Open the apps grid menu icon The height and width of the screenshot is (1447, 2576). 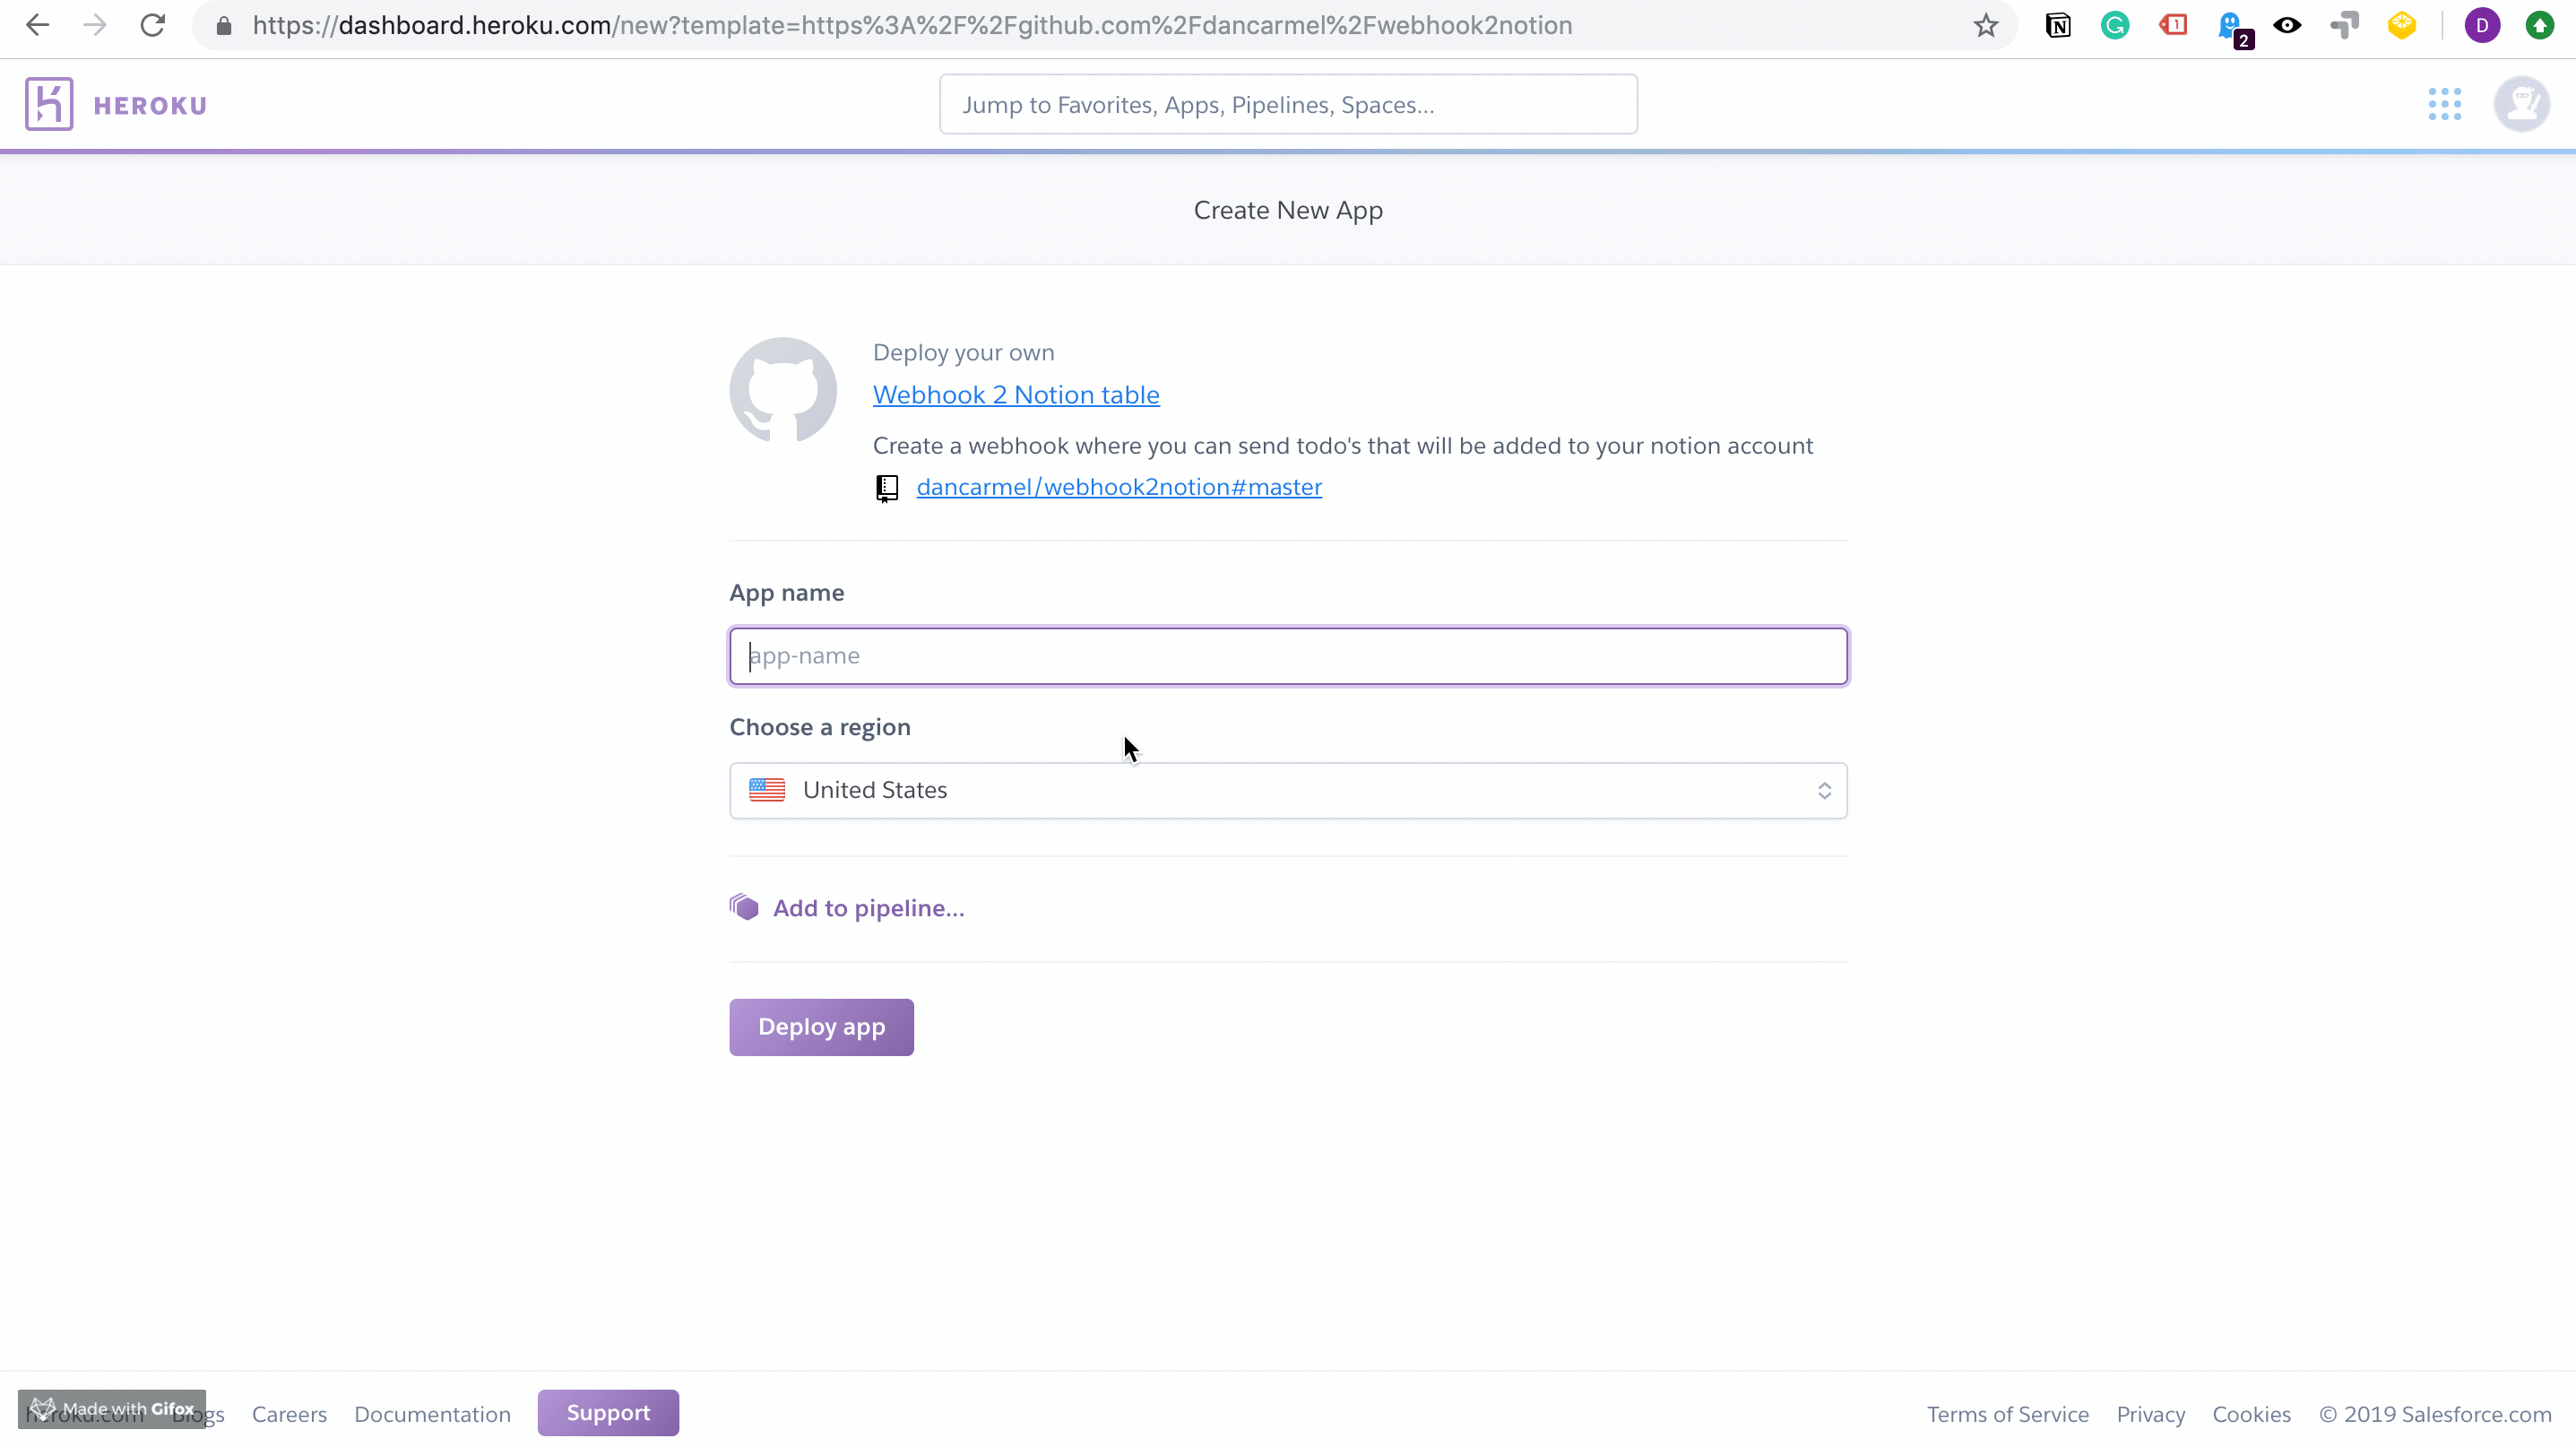[2444, 104]
